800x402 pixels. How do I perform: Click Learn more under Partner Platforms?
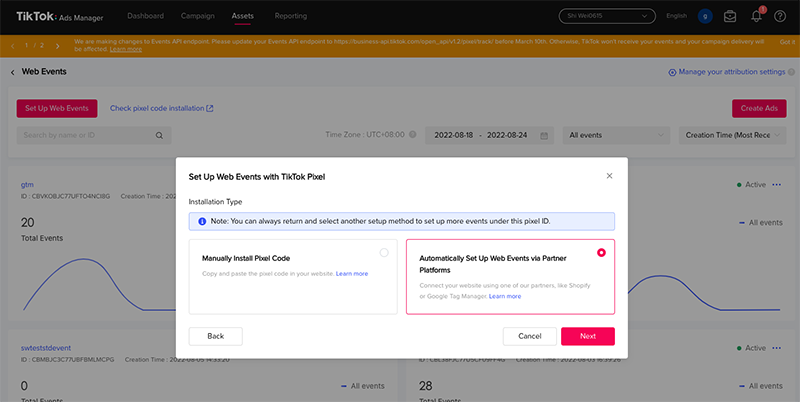pyautogui.click(x=505, y=296)
